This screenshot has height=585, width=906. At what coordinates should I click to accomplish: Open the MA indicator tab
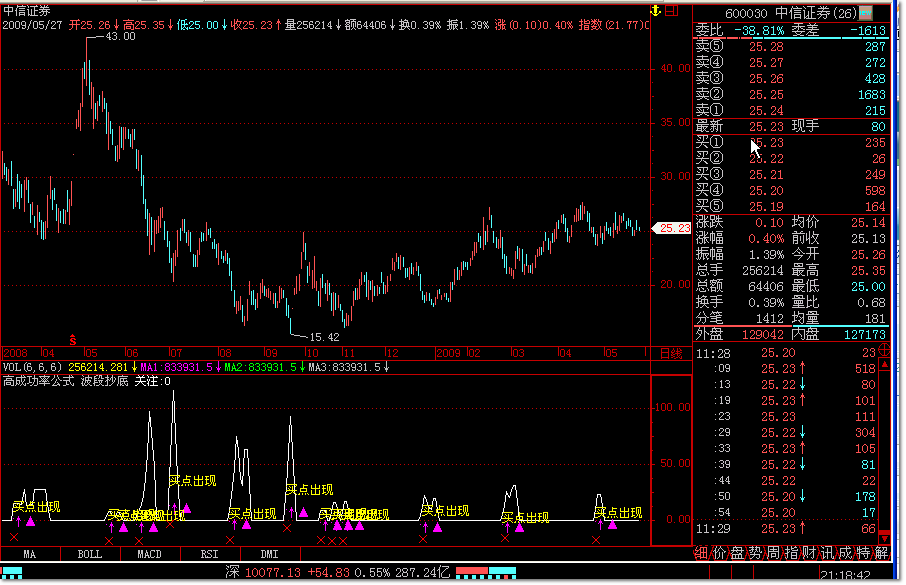pyautogui.click(x=29, y=554)
